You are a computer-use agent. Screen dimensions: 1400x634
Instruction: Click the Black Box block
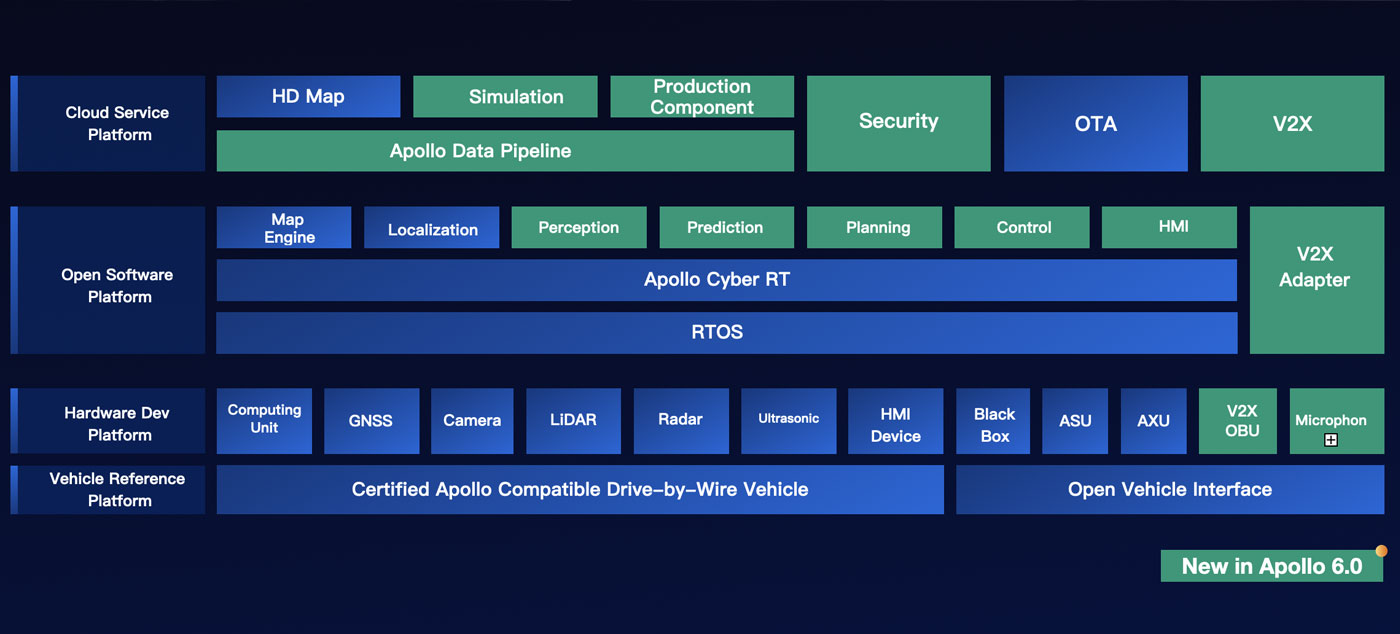point(994,421)
